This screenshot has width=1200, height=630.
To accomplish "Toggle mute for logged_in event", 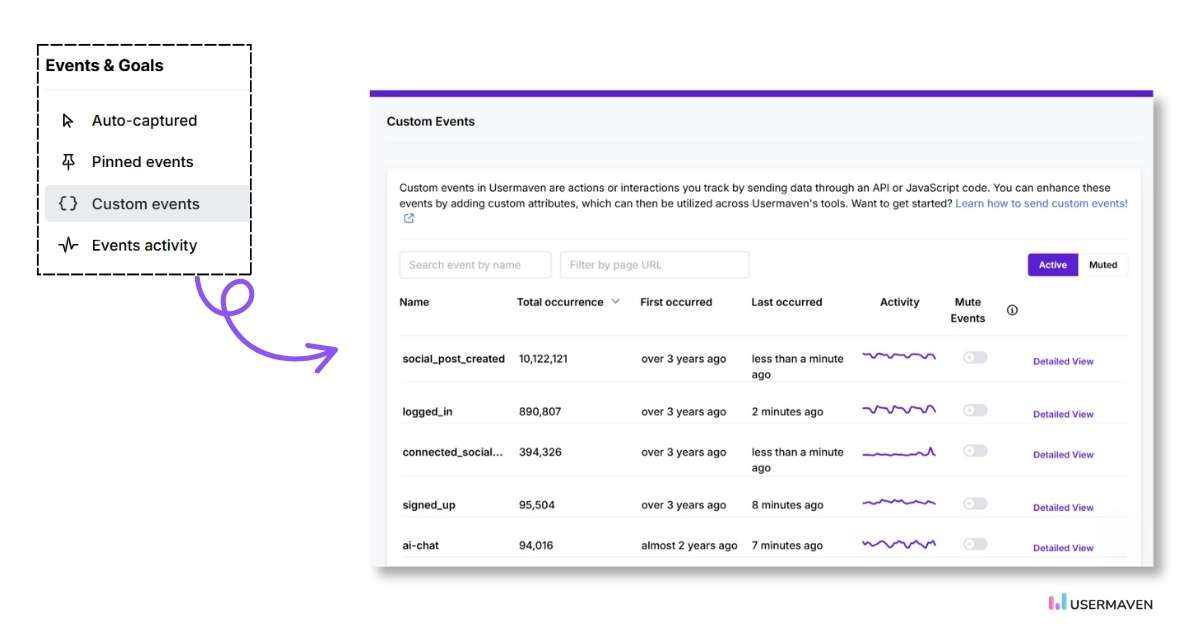I will tap(975, 410).
